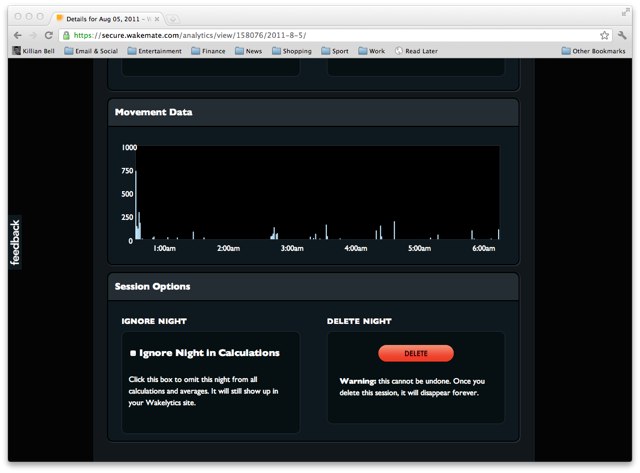The width and height of the screenshot is (640, 473).
Task: Open the Shopping bookmarks folder
Action: point(292,51)
